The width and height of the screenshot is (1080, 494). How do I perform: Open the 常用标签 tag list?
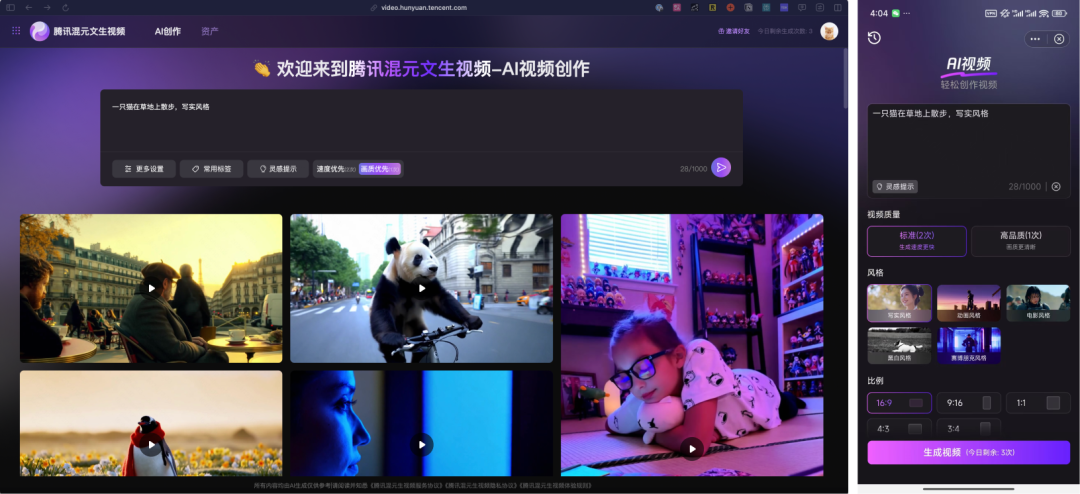click(211, 169)
